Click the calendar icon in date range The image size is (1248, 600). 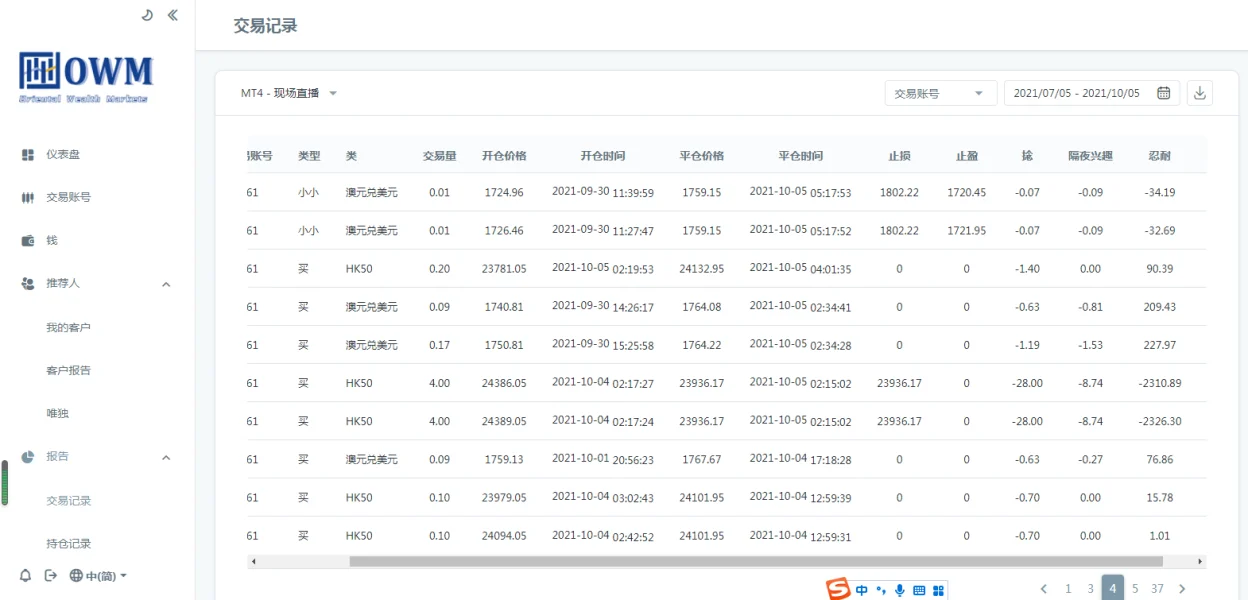click(x=1163, y=93)
